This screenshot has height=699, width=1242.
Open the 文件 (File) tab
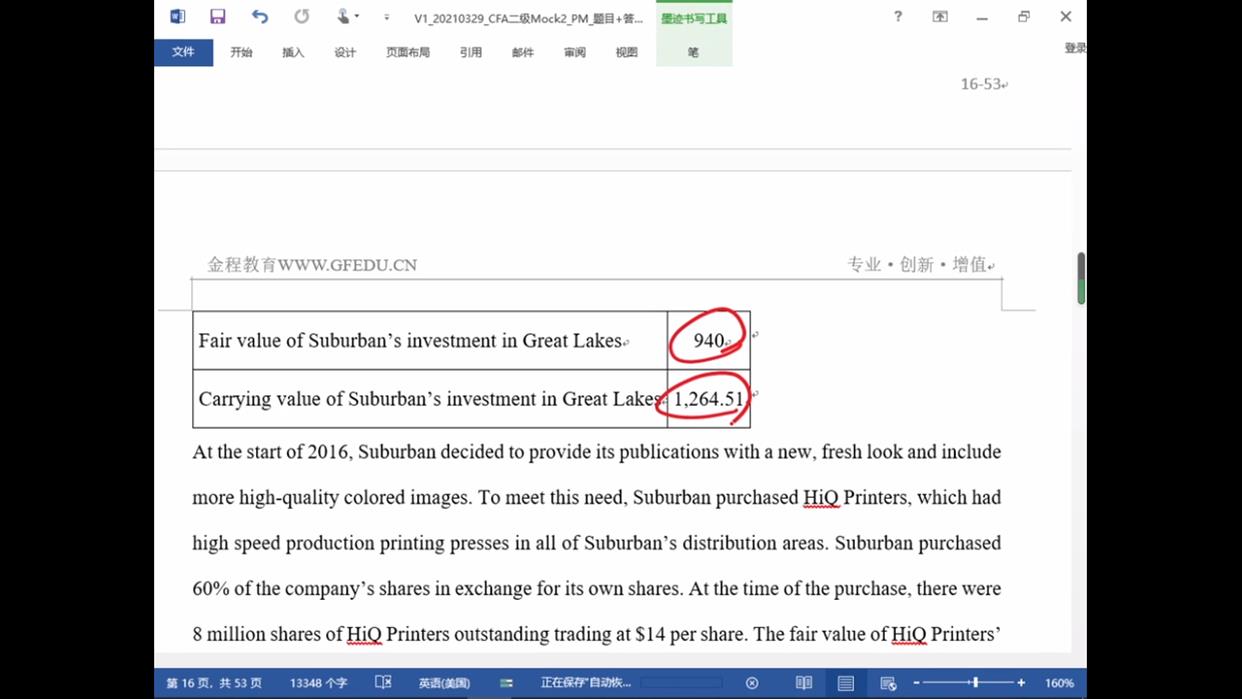183,52
